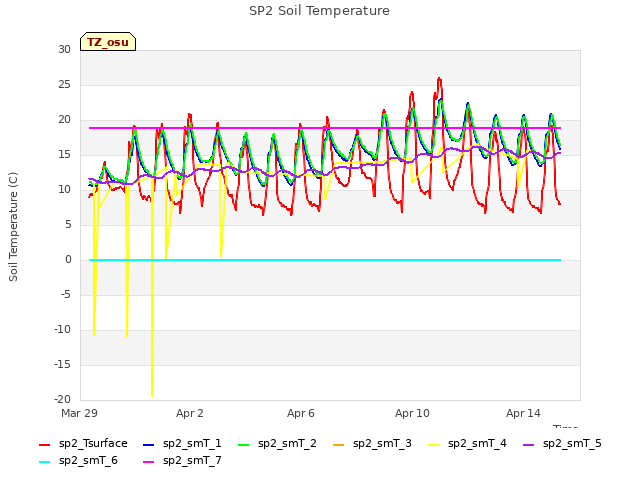Click the Apr 2 x-axis label
The image size is (640, 480).
pos(190,413)
